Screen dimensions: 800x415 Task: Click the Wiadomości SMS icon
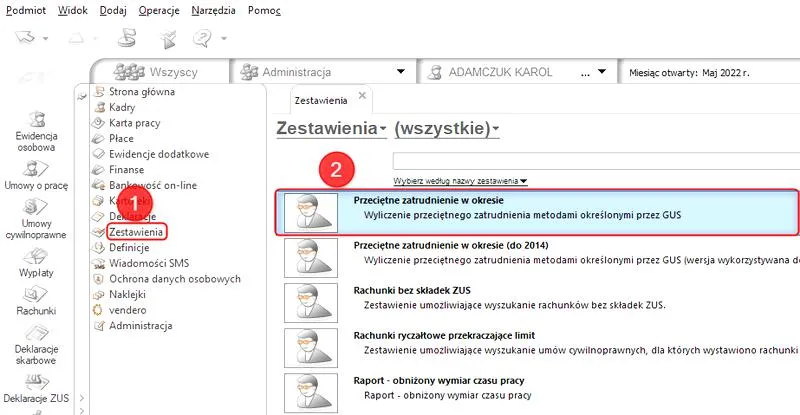pos(98,264)
